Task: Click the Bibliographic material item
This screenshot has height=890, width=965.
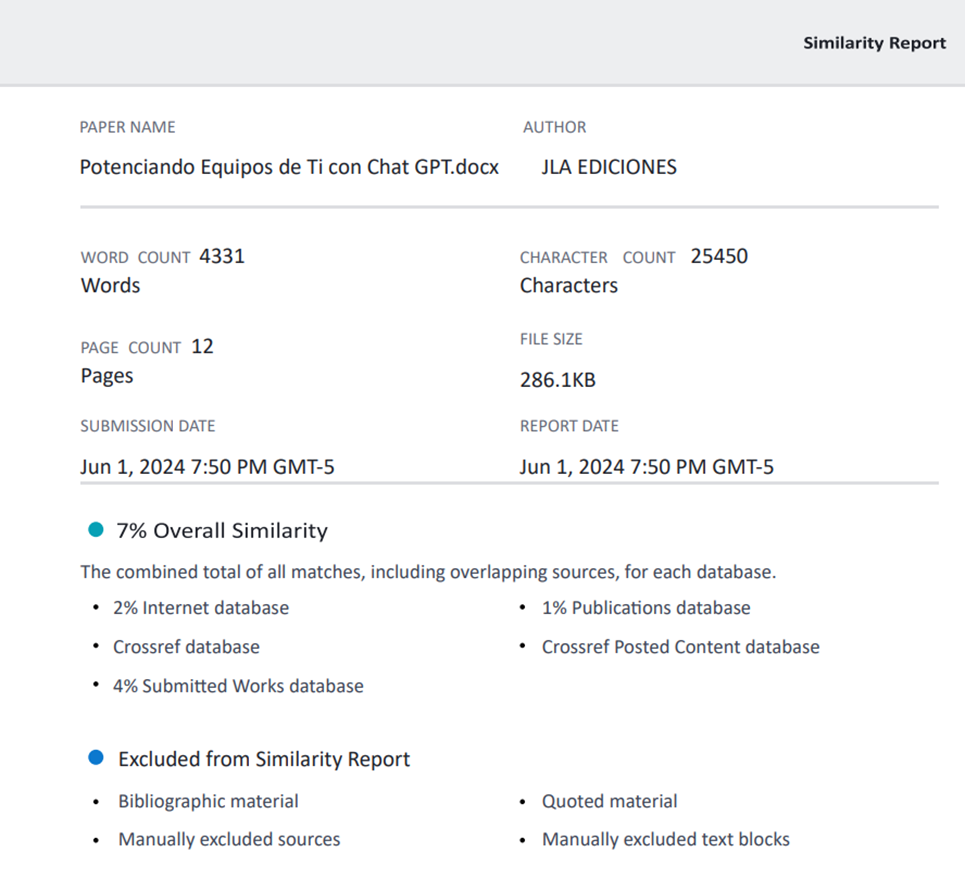Action: [208, 801]
